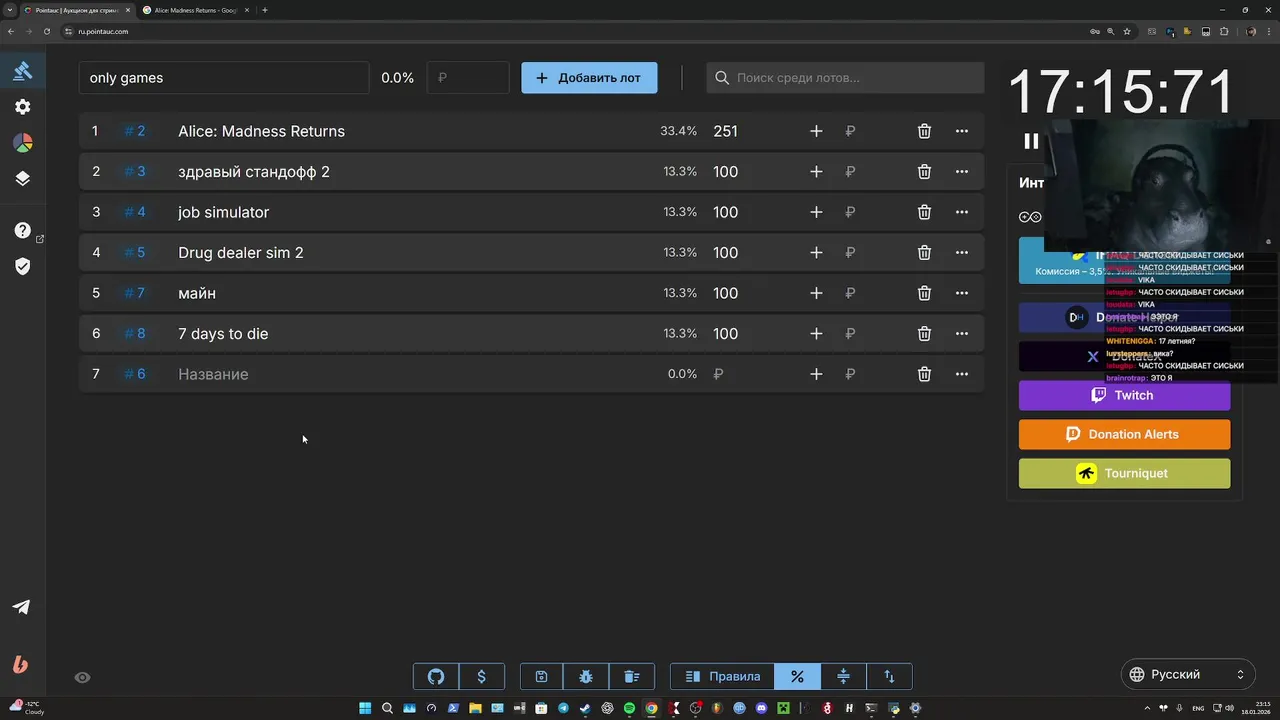
Task: Click the orange Boosty logo icon
Action: coord(20,664)
